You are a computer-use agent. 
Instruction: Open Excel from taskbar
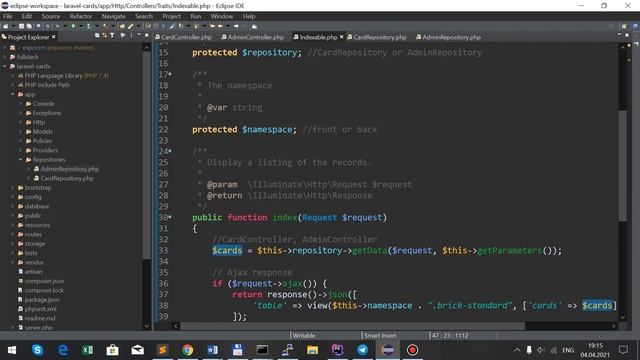(87, 350)
